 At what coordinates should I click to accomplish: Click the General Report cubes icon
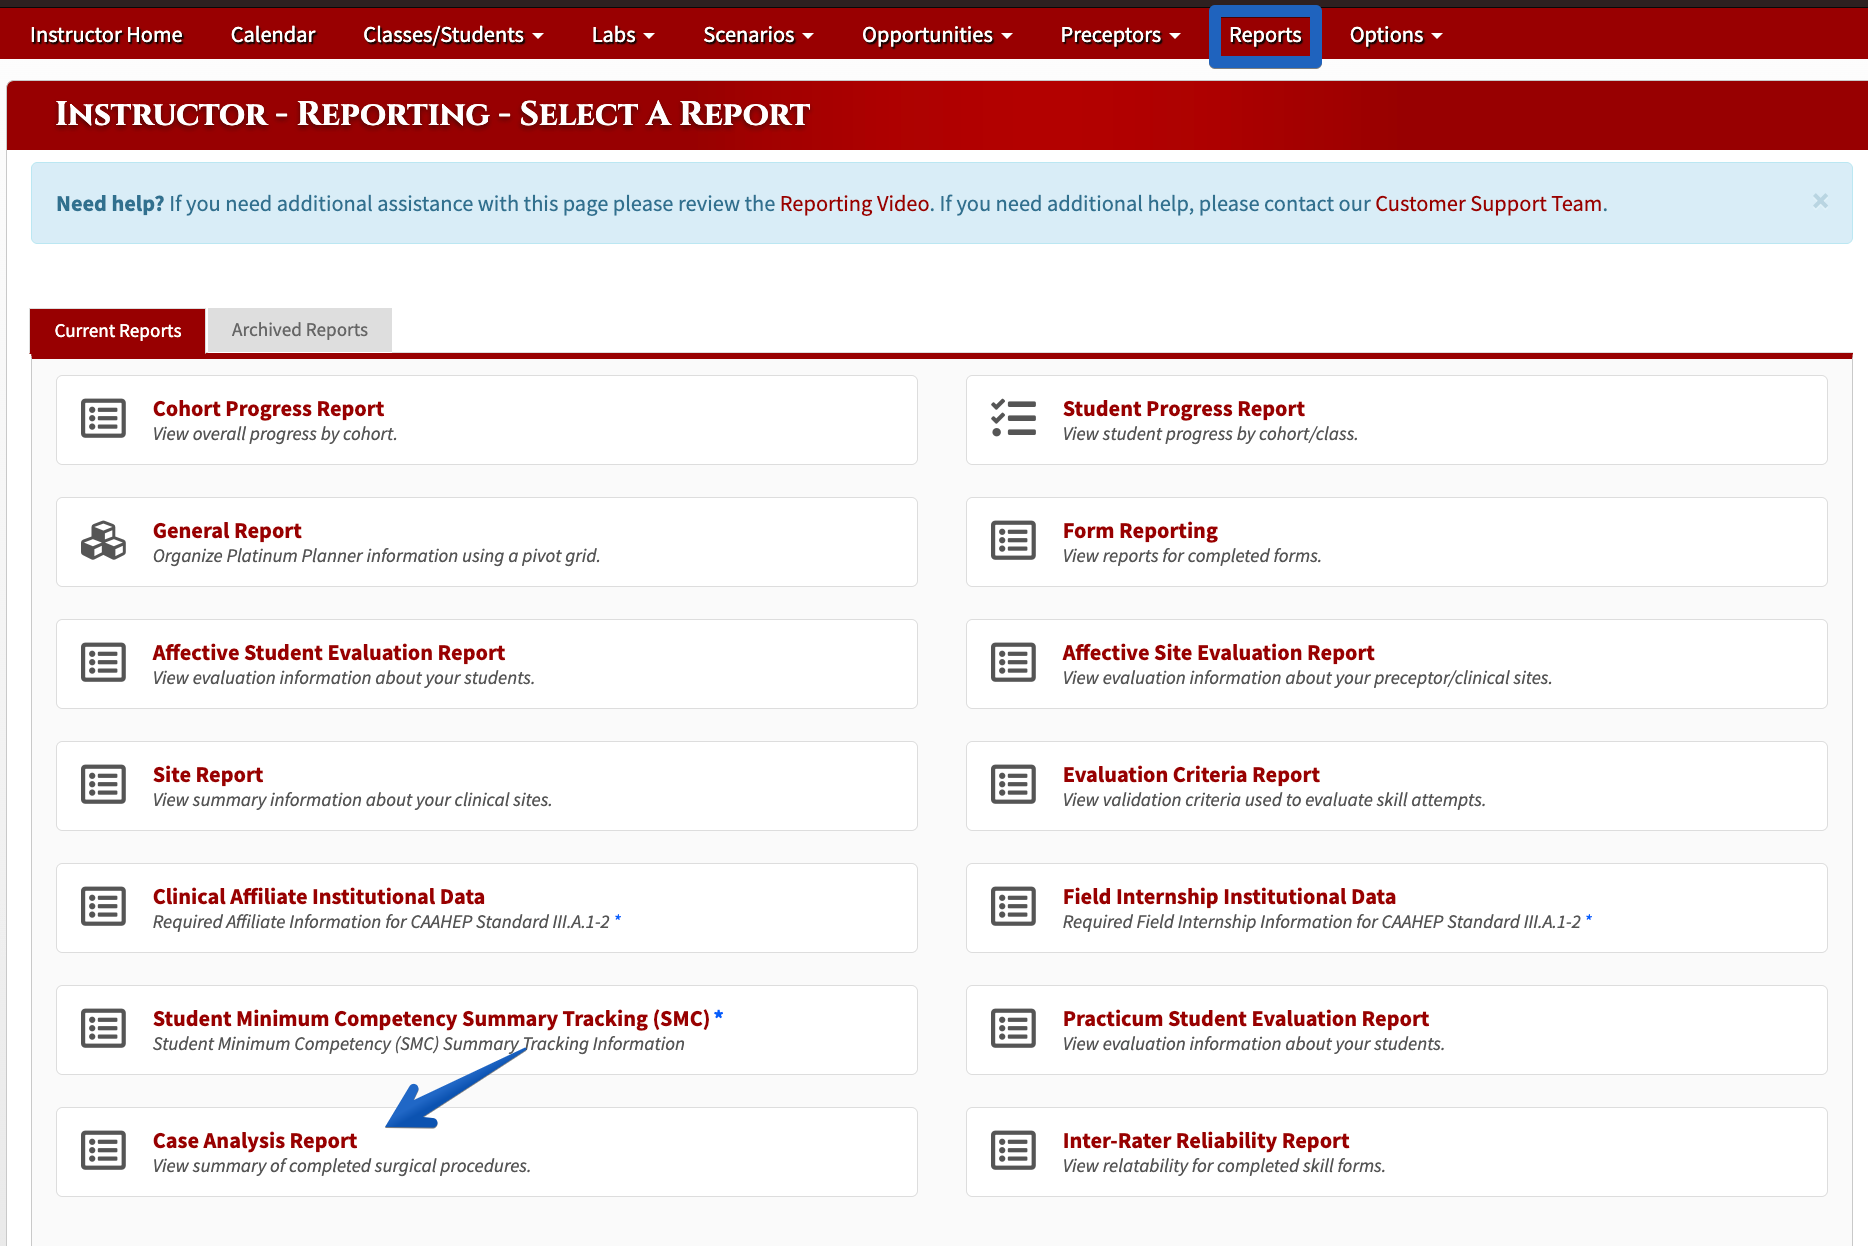(103, 541)
